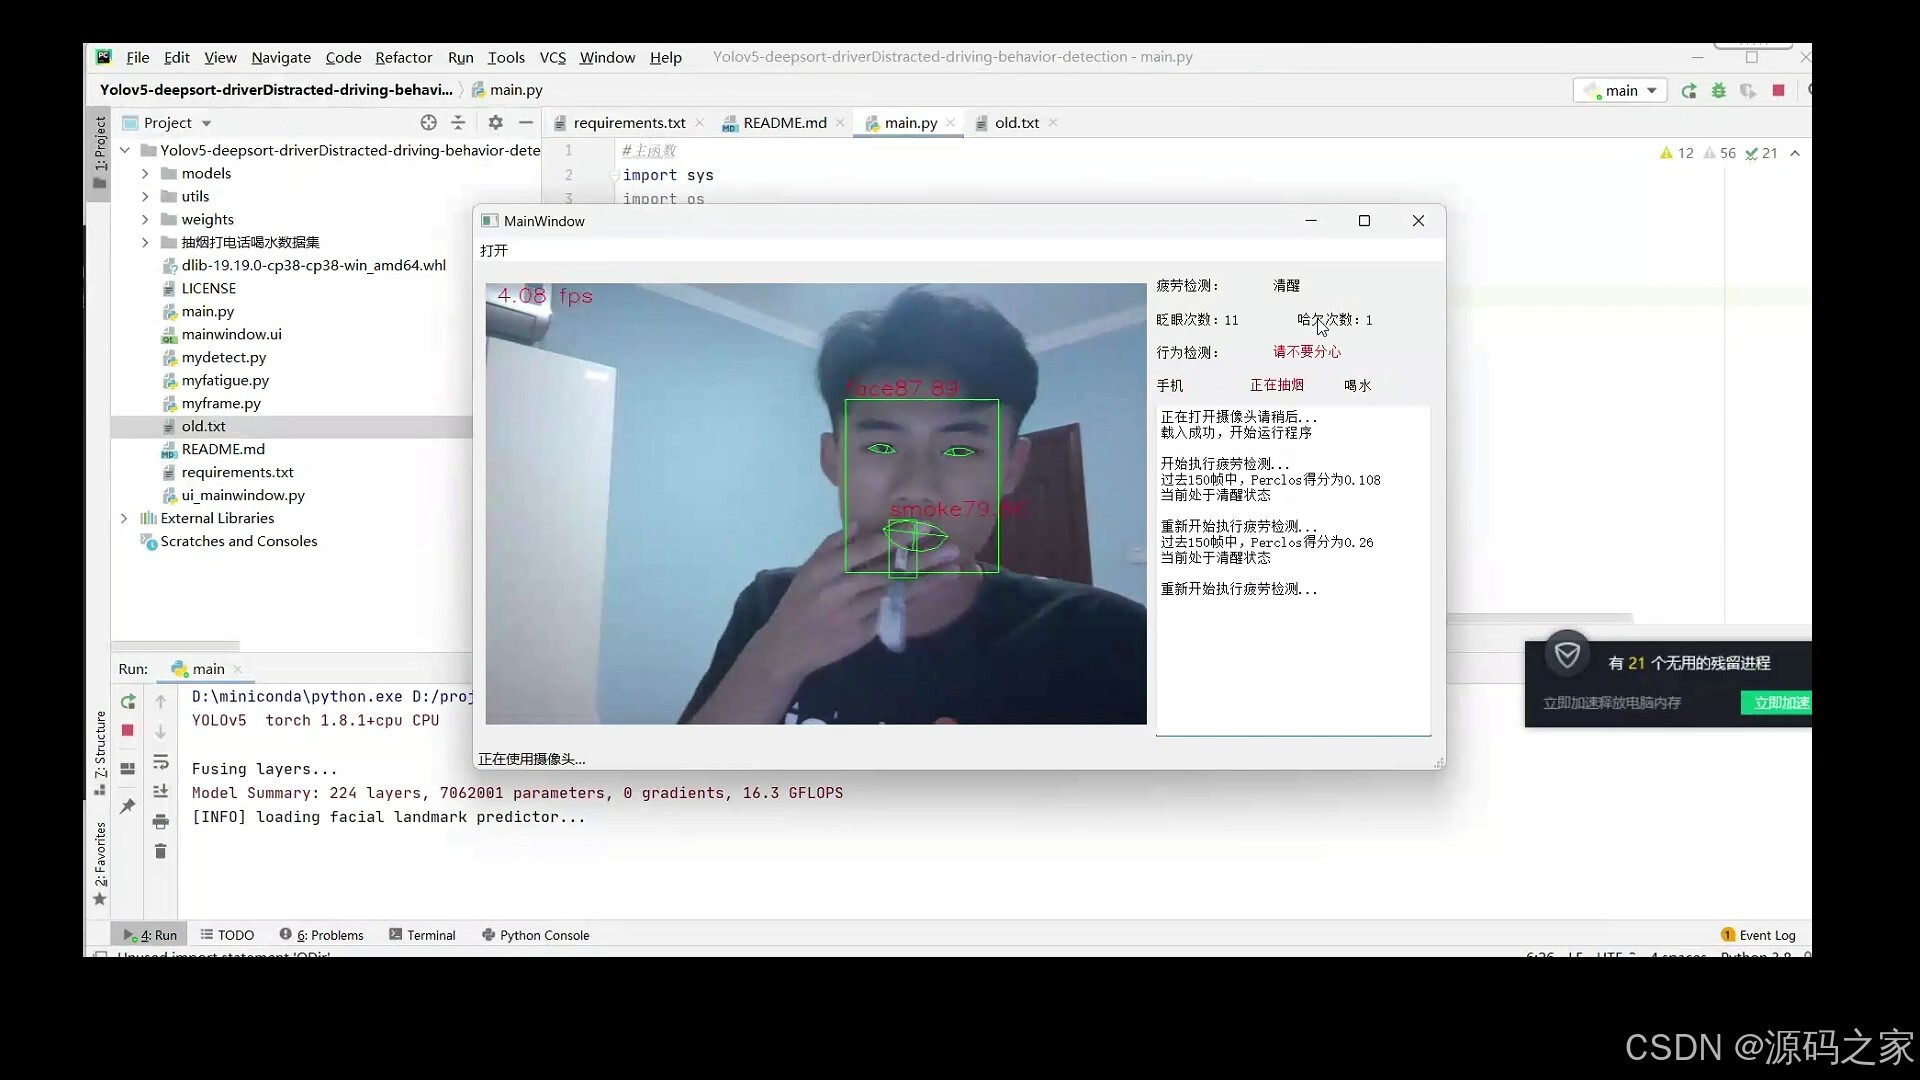This screenshot has width=1920, height=1080.
Task: Click the trash icon to clear Run output
Action: pyautogui.click(x=160, y=851)
